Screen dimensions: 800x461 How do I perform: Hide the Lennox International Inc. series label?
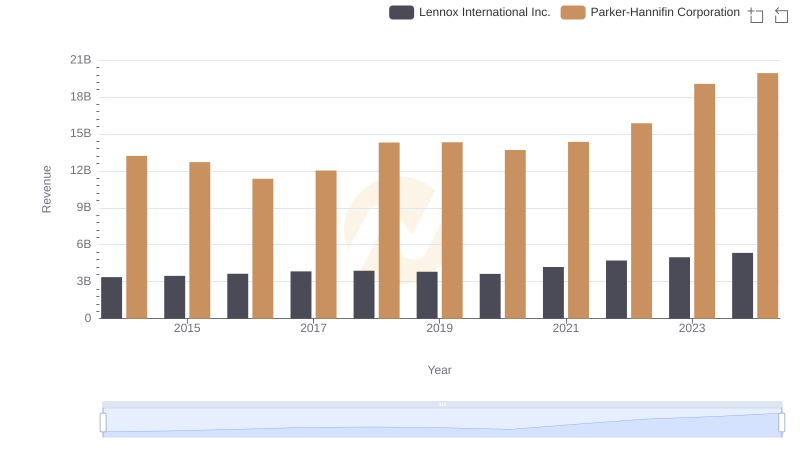485,12
